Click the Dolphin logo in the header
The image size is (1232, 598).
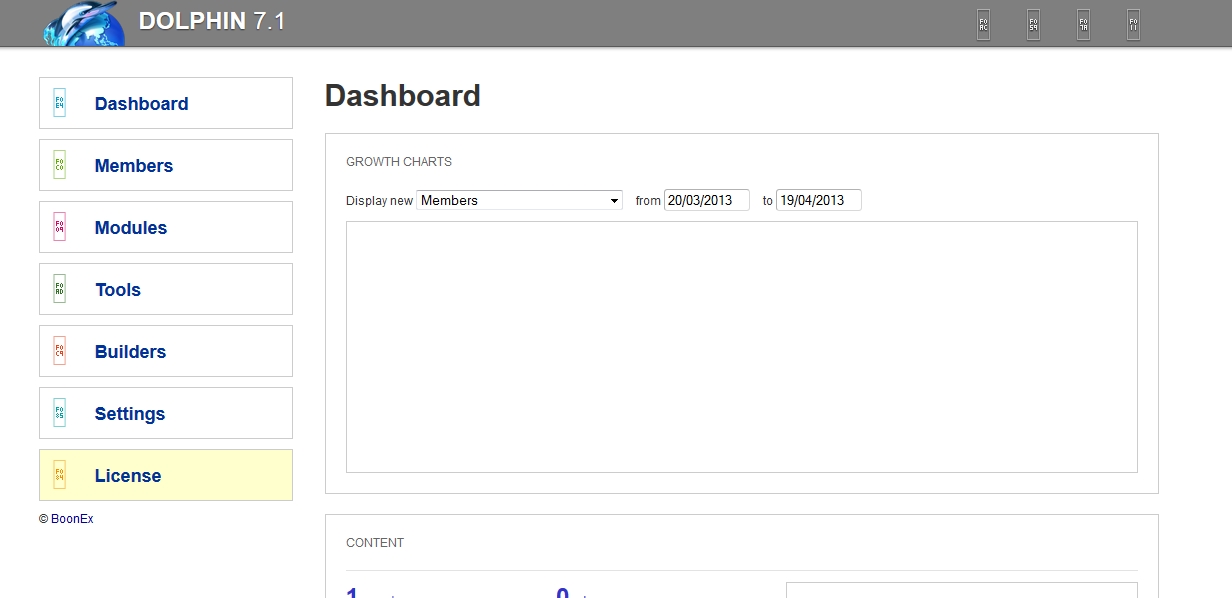pos(84,24)
